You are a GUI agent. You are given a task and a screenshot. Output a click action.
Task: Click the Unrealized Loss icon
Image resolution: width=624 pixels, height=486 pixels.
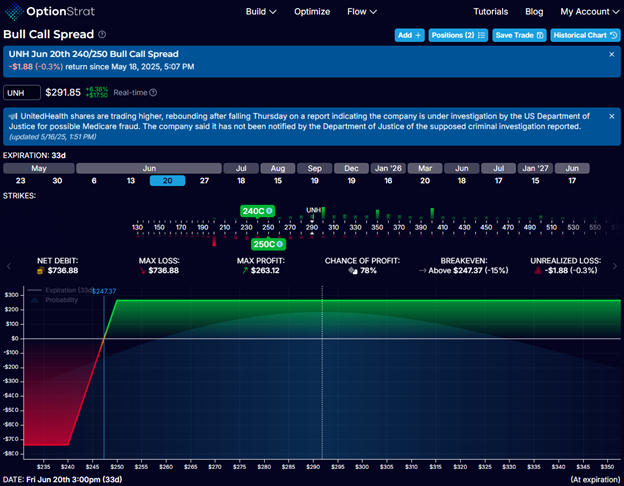point(538,271)
